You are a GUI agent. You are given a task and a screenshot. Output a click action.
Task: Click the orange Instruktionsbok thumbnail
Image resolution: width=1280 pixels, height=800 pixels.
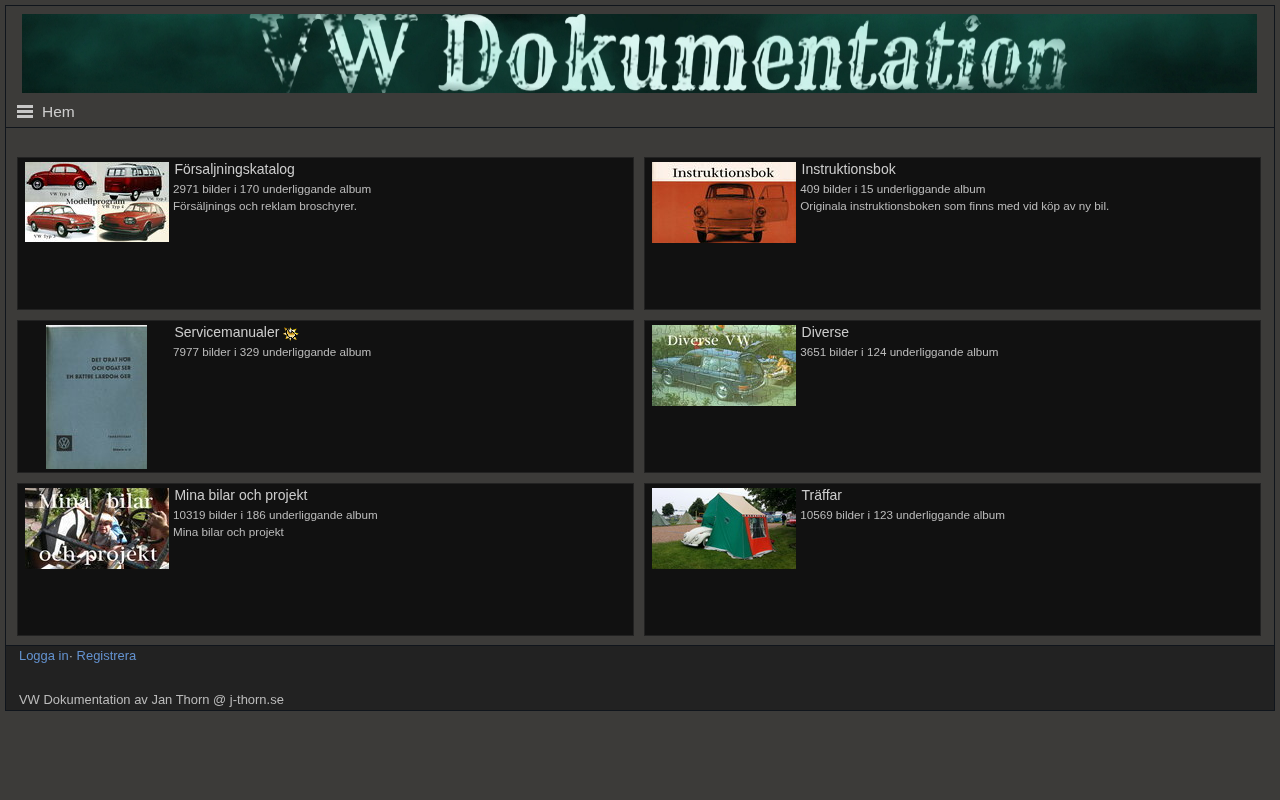[x=724, y=202]
